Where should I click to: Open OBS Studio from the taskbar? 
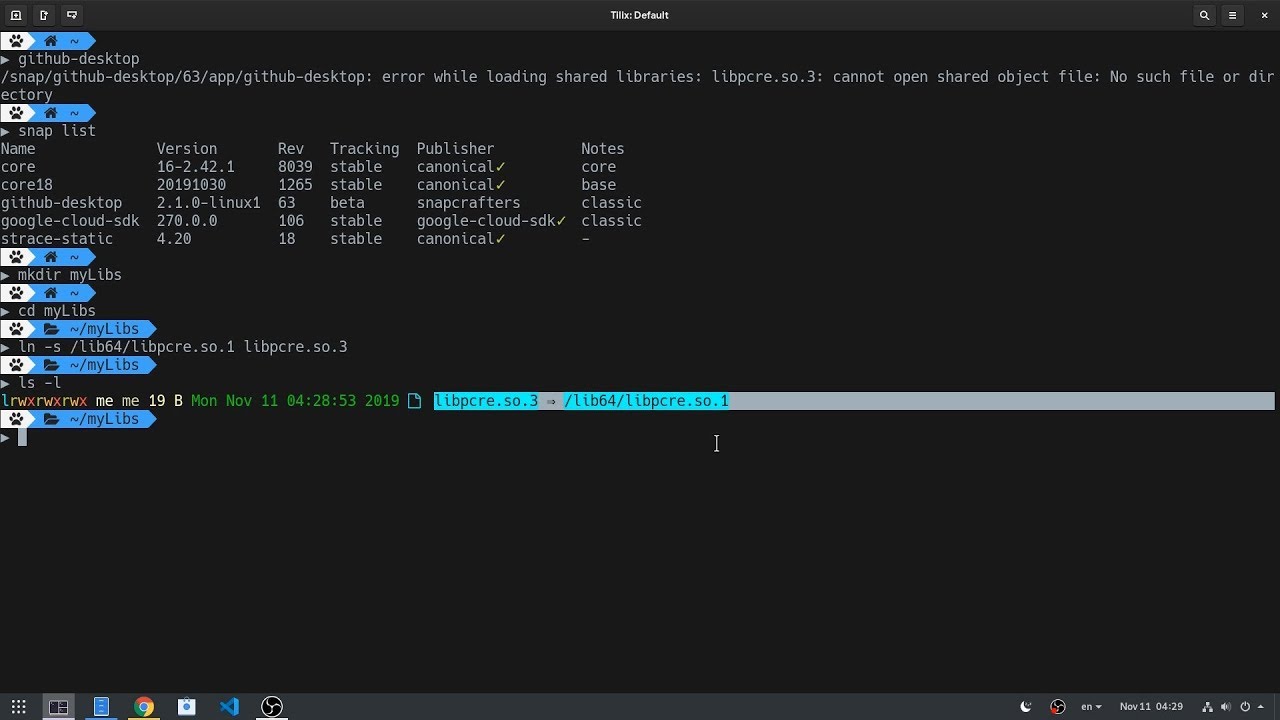click(x=272, y=707)
